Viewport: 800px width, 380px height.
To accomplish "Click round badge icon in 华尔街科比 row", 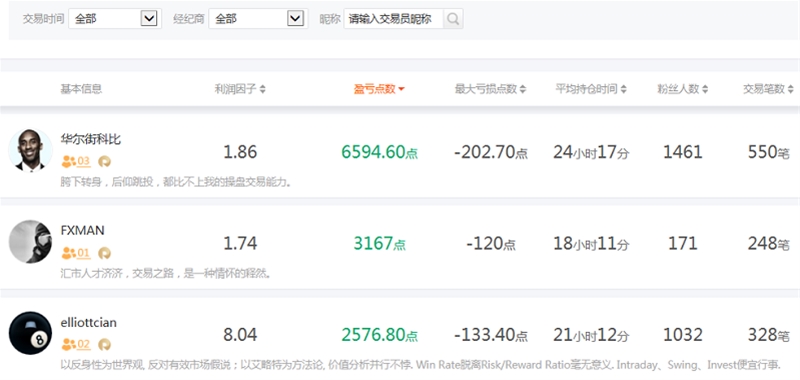I will click(105, 162).
